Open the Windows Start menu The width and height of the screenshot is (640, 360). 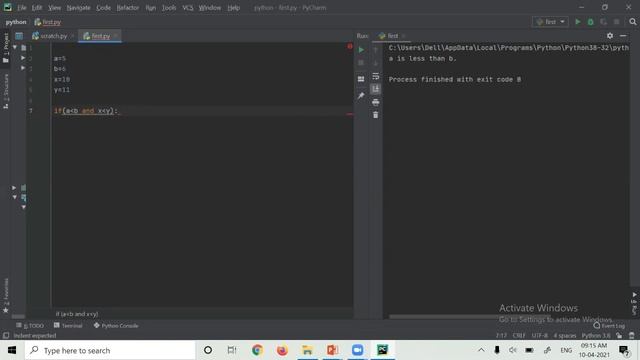[x=12, y=350]
